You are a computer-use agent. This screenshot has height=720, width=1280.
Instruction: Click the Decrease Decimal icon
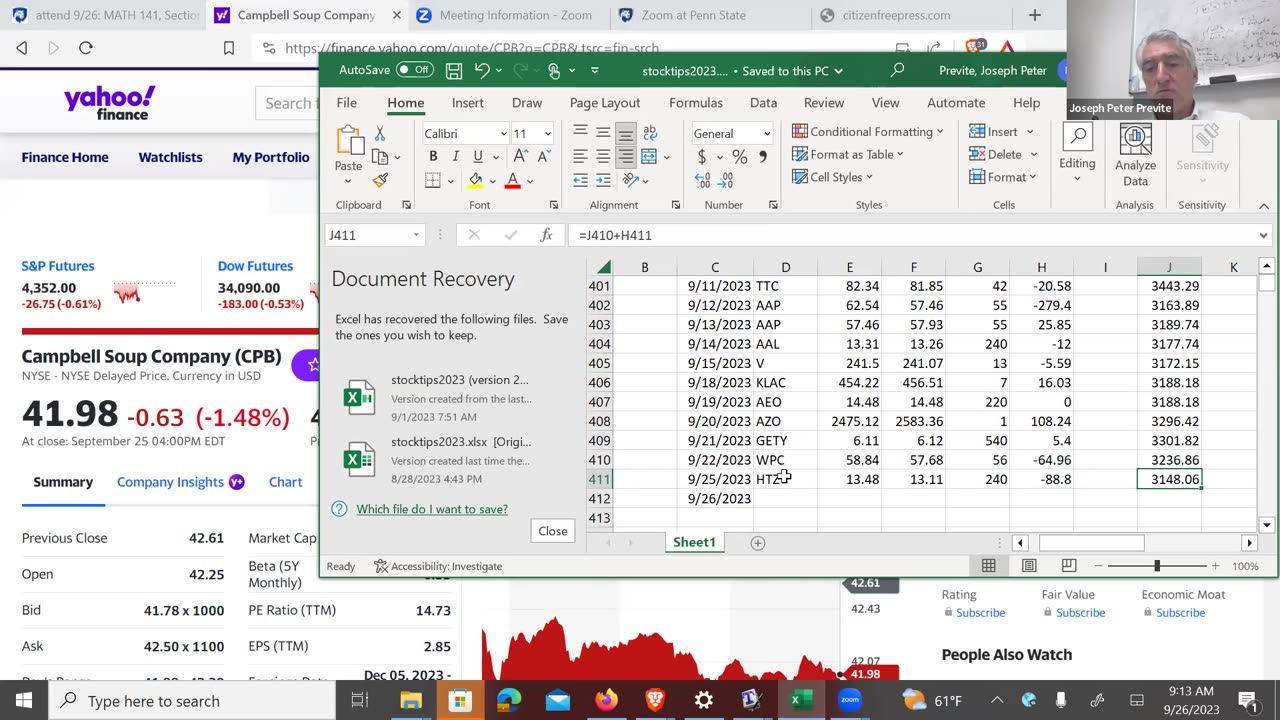tap(727, 181)
